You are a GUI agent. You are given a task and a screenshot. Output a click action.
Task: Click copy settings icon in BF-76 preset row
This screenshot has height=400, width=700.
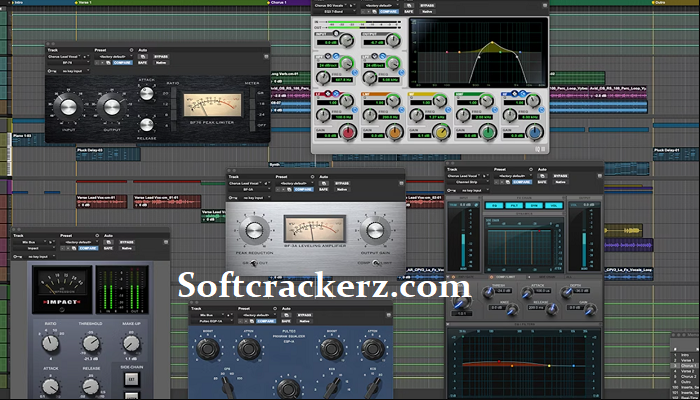pos(108,63)
